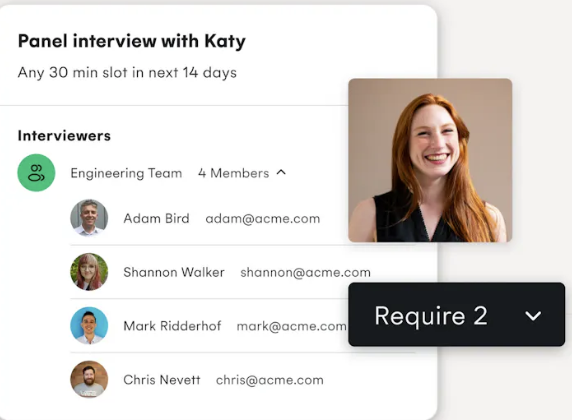
Task: Click the chevron arrow in Require 2 box
Action: pyautogui.click(x=533, y=316)
